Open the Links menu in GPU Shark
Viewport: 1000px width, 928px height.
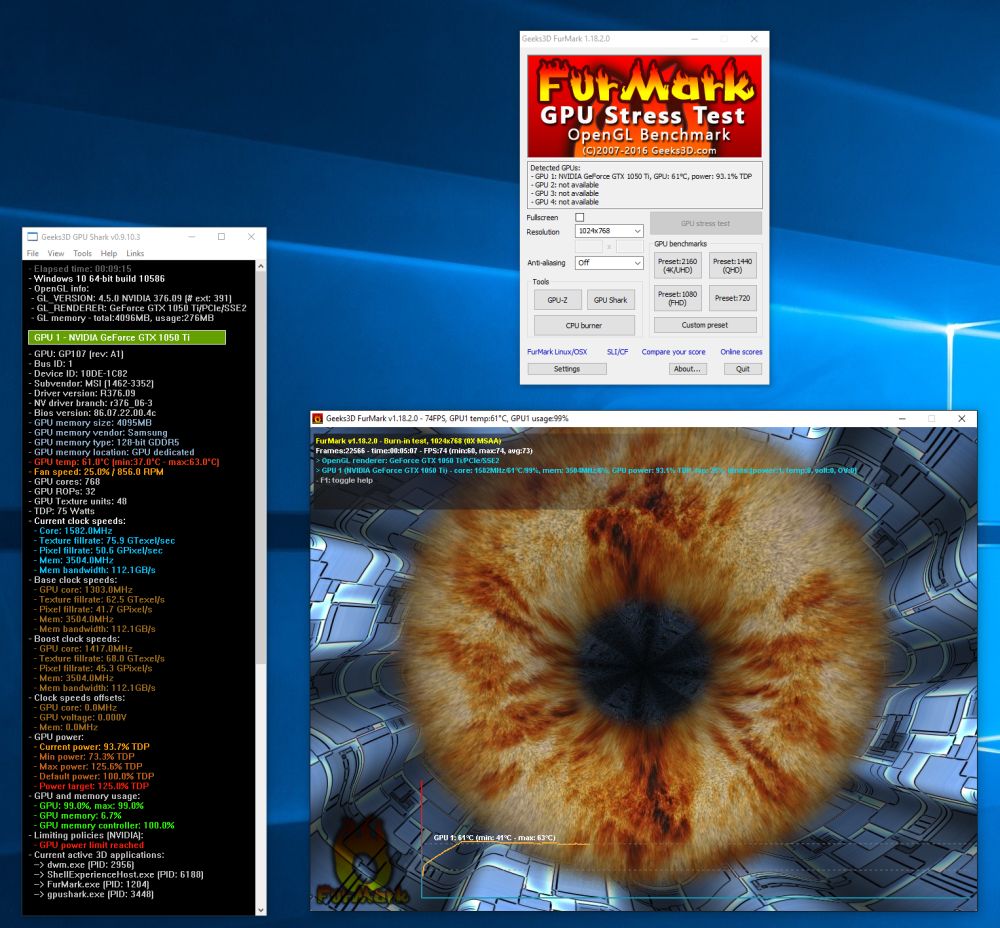point(135,253)
